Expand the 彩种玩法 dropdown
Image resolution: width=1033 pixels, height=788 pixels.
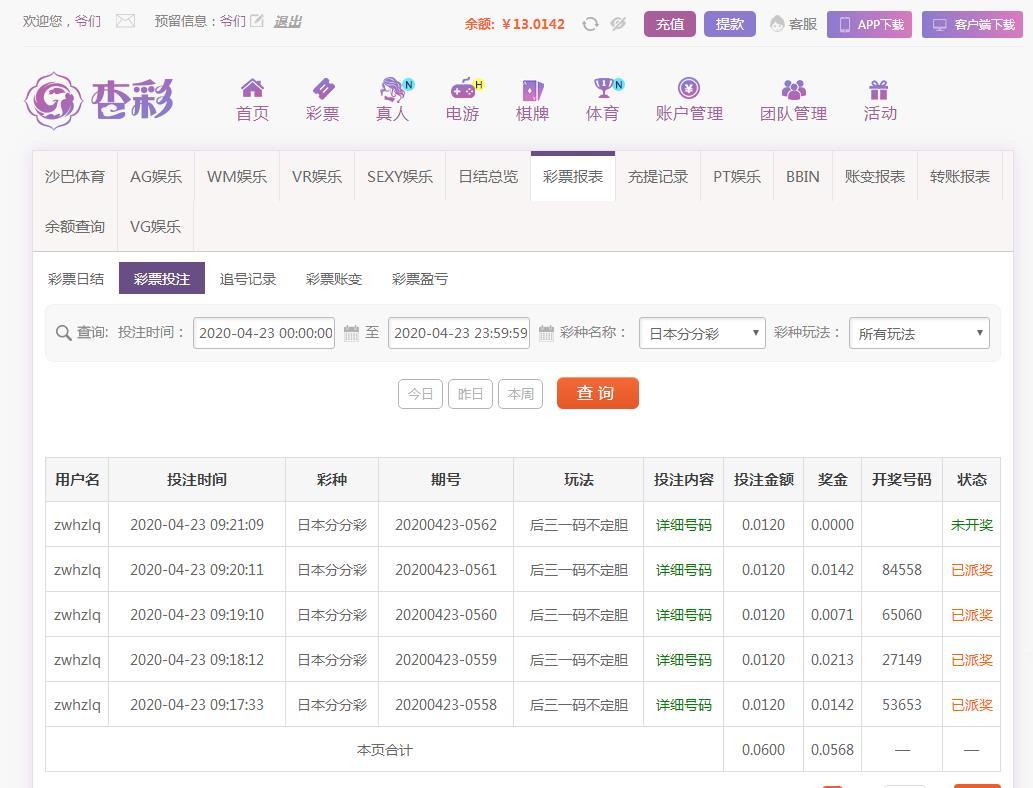(919, 333)
